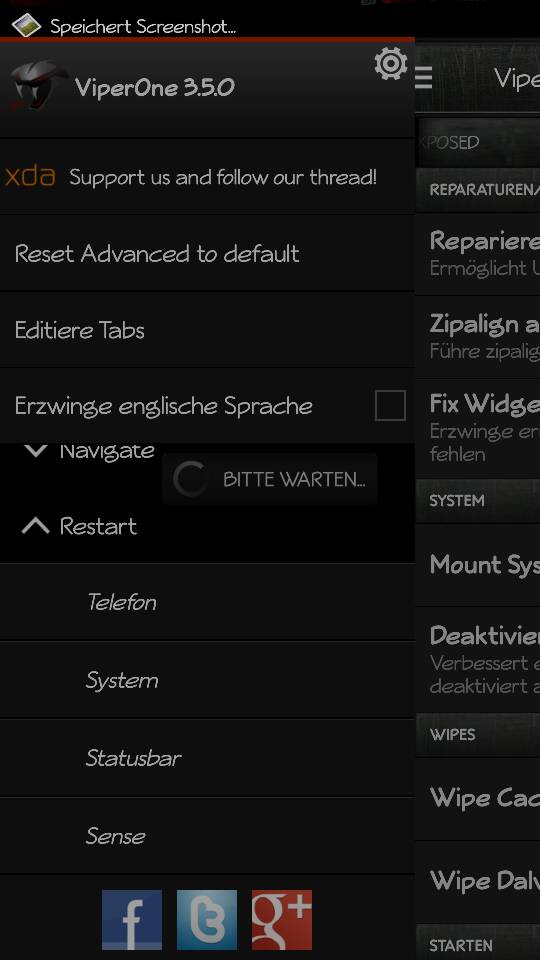Viewport: 540px width, 960px height.
Task: Click the orange xda logo
Action: click(30, 176)
